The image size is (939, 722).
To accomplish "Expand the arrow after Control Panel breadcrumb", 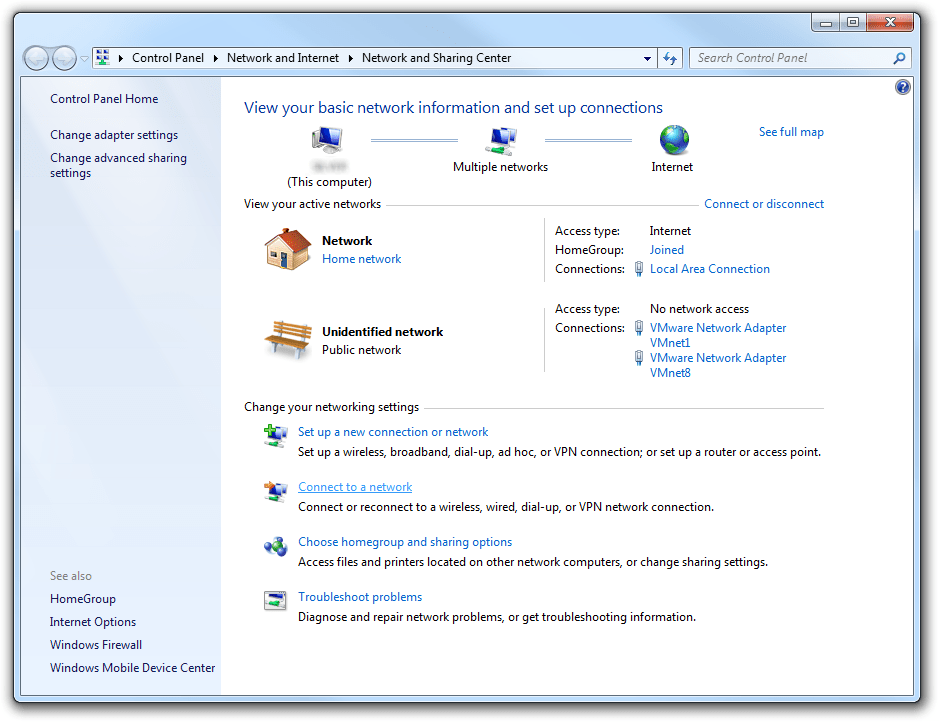I will (x=216, y=58).
